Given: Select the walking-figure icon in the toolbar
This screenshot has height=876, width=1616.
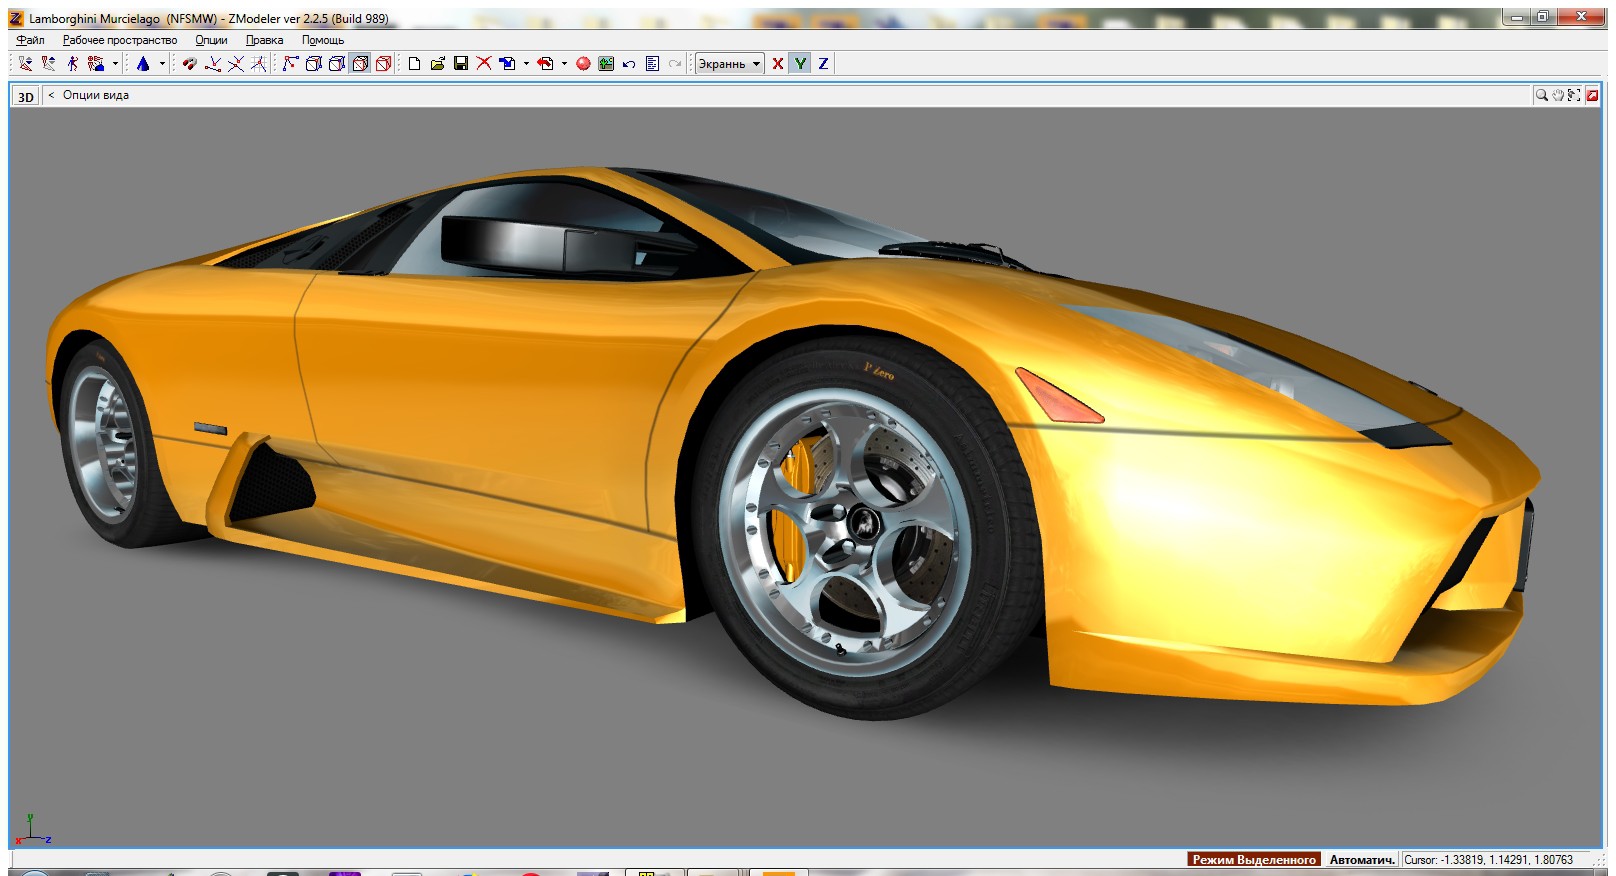Looking at the screenshot, I should pyautogui.click(x=72, y=63).
